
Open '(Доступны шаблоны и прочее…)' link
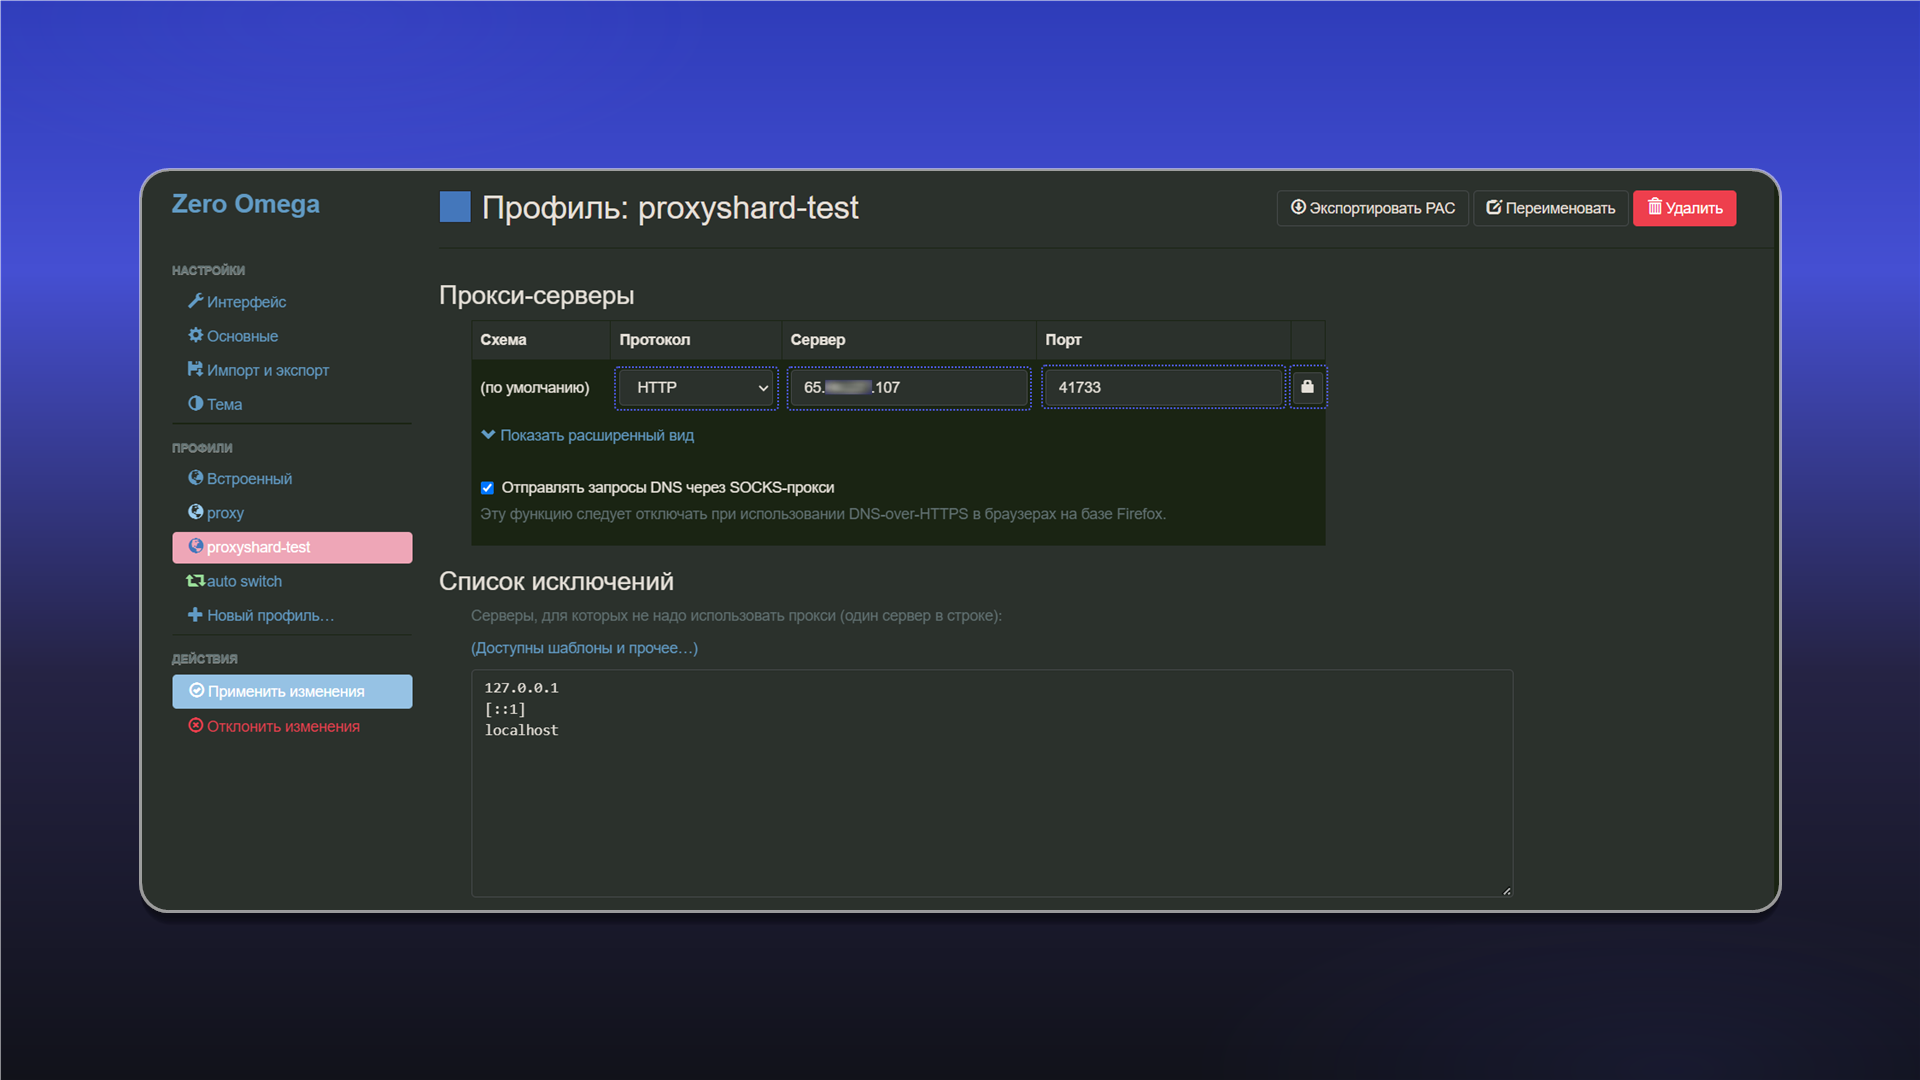pos(584,648)
